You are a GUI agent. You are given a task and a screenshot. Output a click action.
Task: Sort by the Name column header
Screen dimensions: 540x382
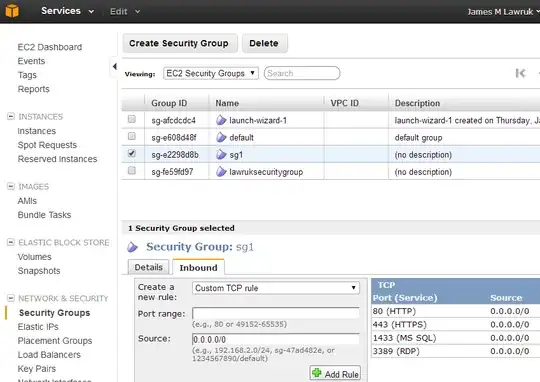pyautogui.click(x=227, y=103)
